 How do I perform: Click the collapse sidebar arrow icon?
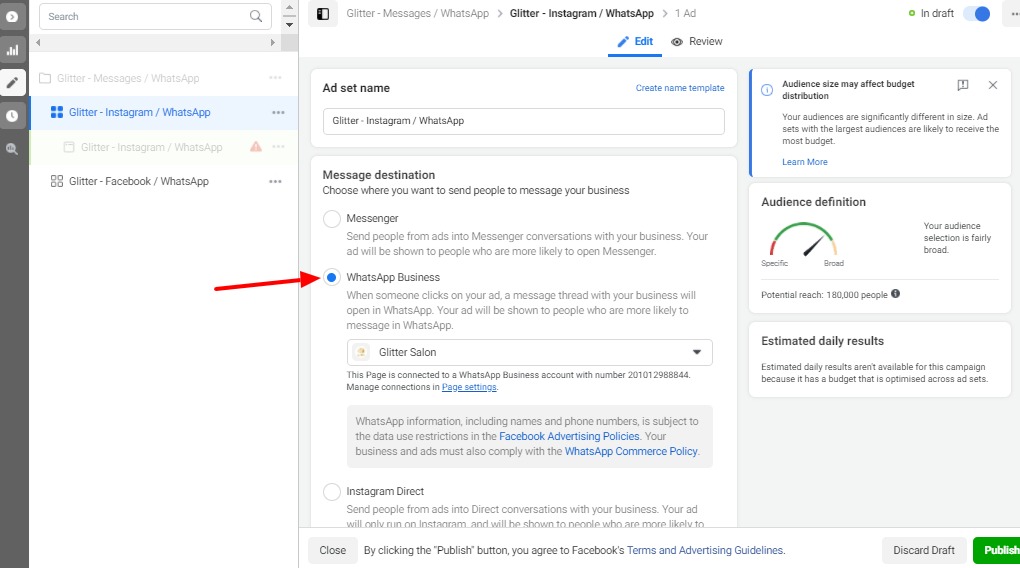(x=12, y=17)
